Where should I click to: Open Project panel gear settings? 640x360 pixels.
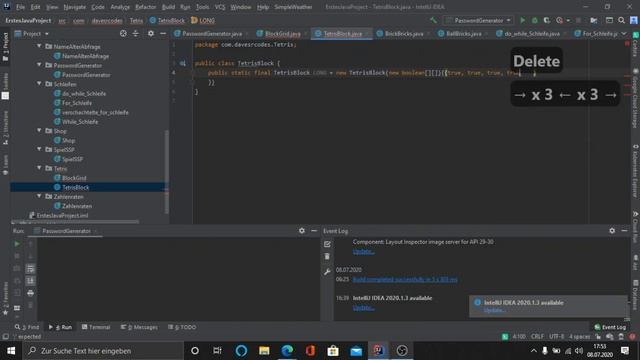click(x=151, y=33)
